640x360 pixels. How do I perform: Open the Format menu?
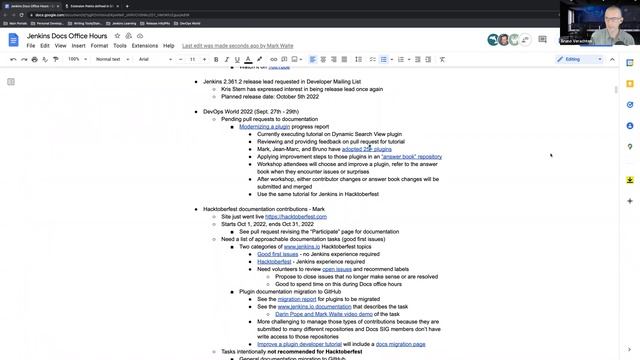pos(99,46)
